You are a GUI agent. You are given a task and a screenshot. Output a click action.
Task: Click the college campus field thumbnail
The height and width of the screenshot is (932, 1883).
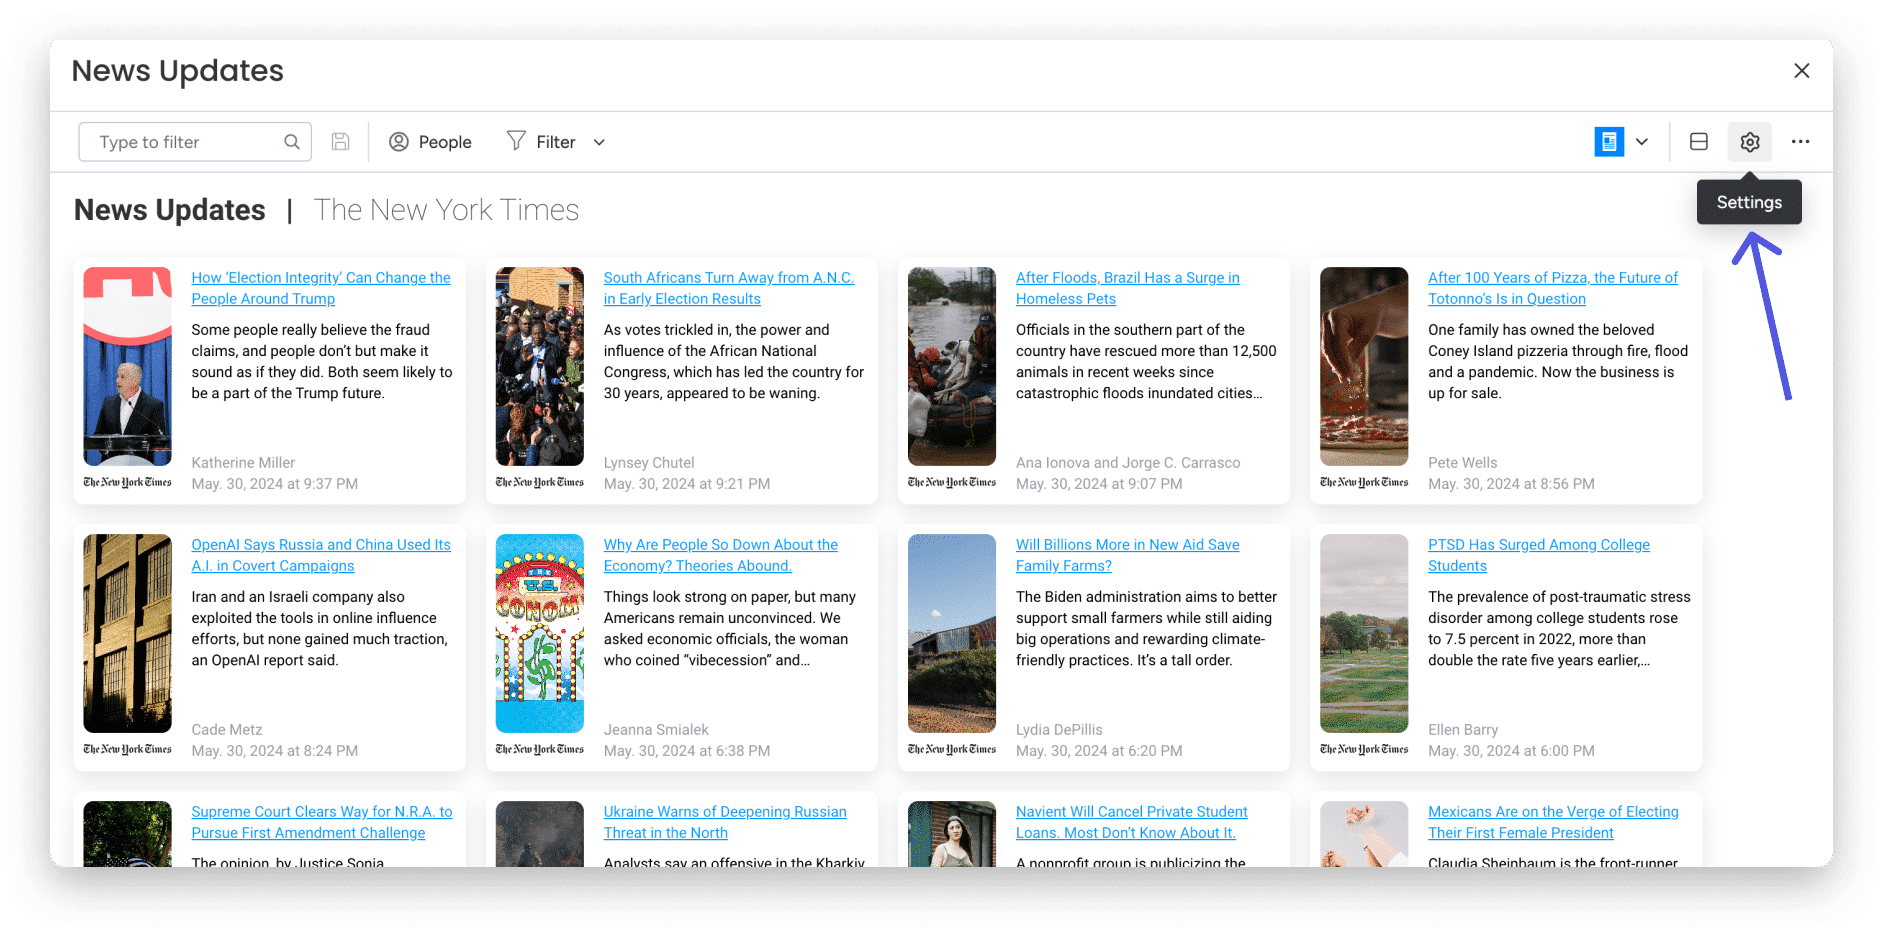click(1364, 633)
